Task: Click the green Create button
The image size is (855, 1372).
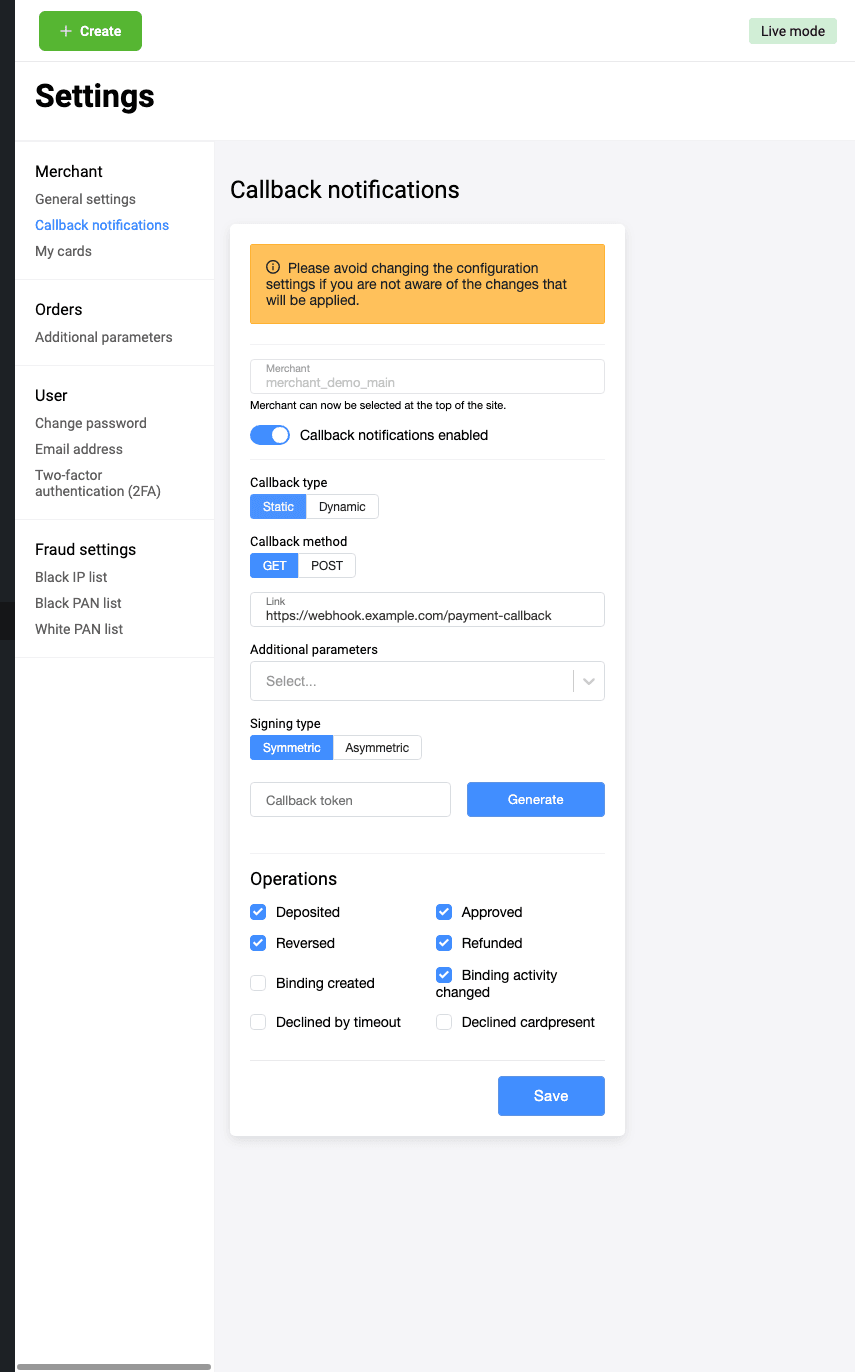Action: [90, 31]
